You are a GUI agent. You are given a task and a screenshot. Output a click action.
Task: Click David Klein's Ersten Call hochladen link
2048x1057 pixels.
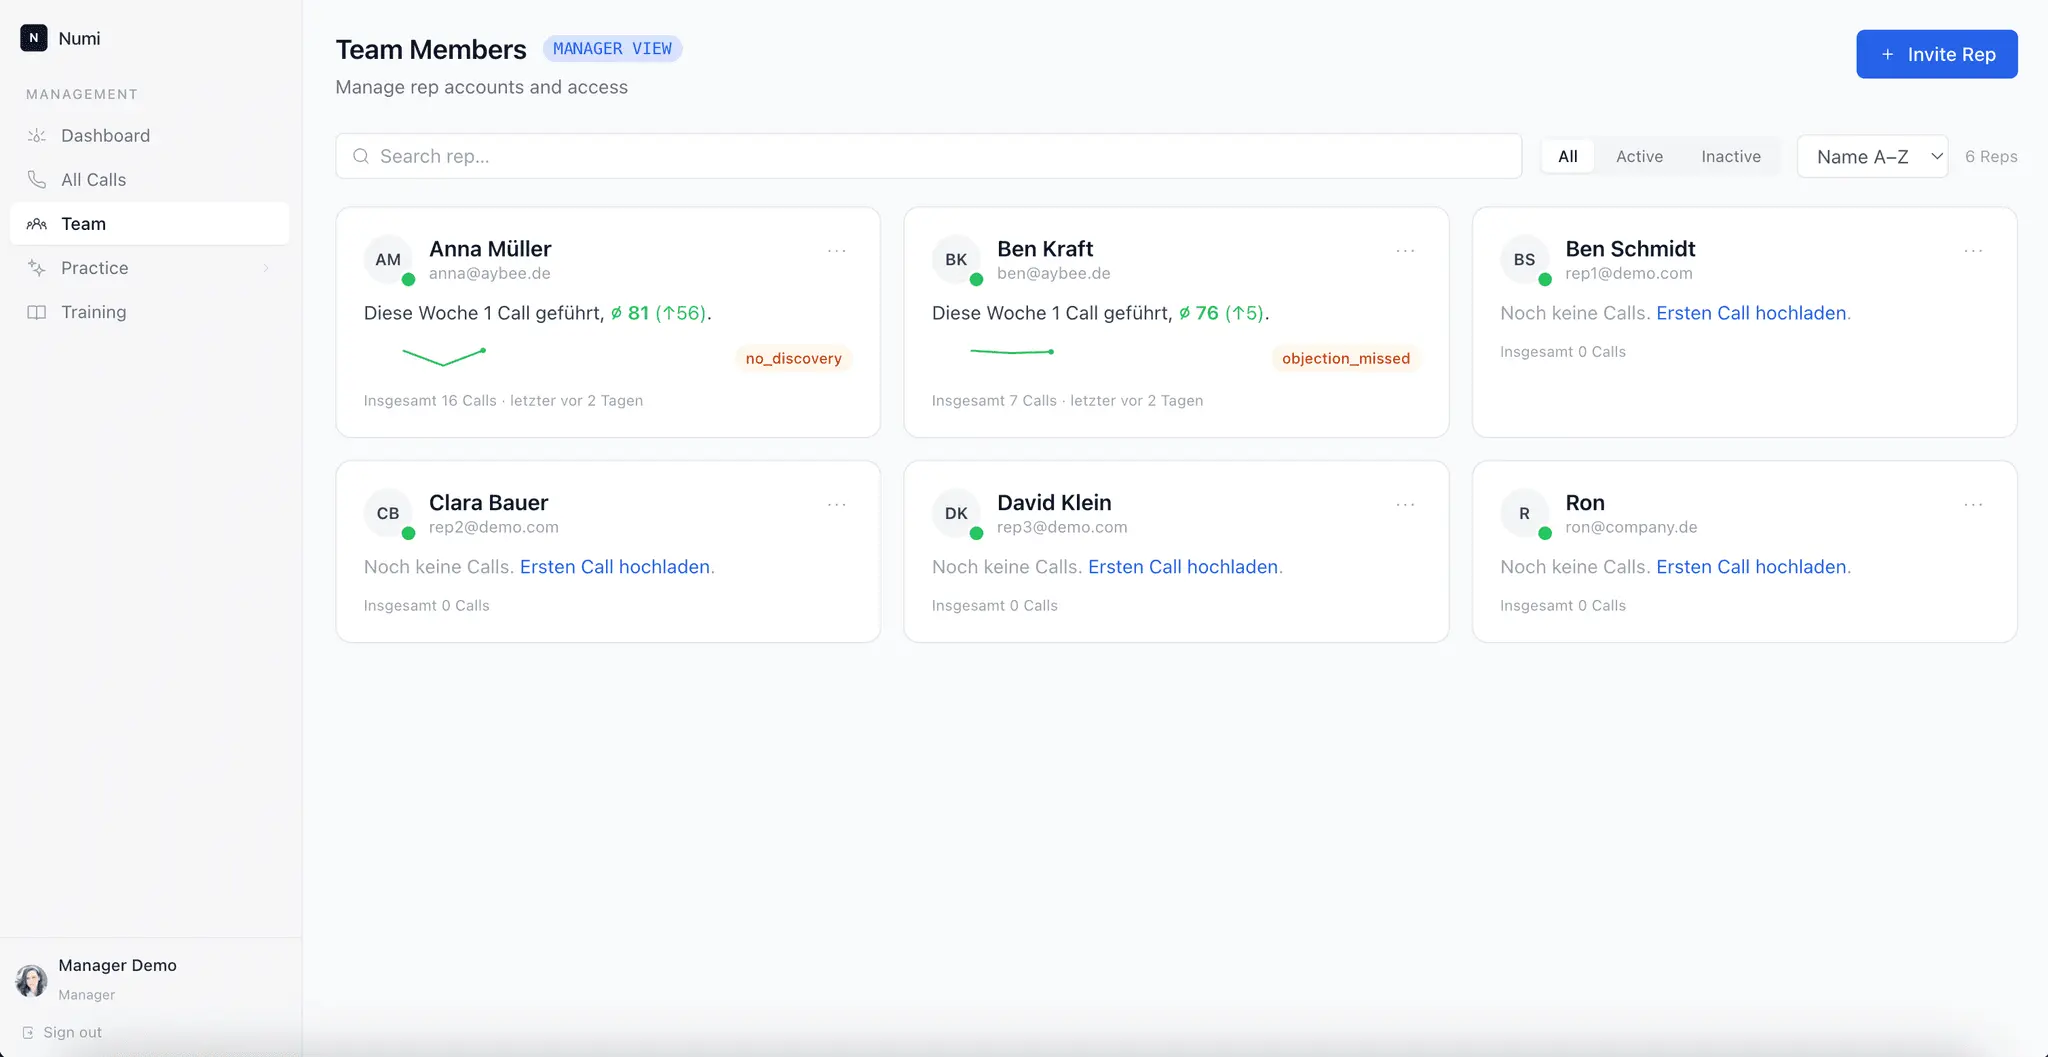click(x=1183, y=567)
